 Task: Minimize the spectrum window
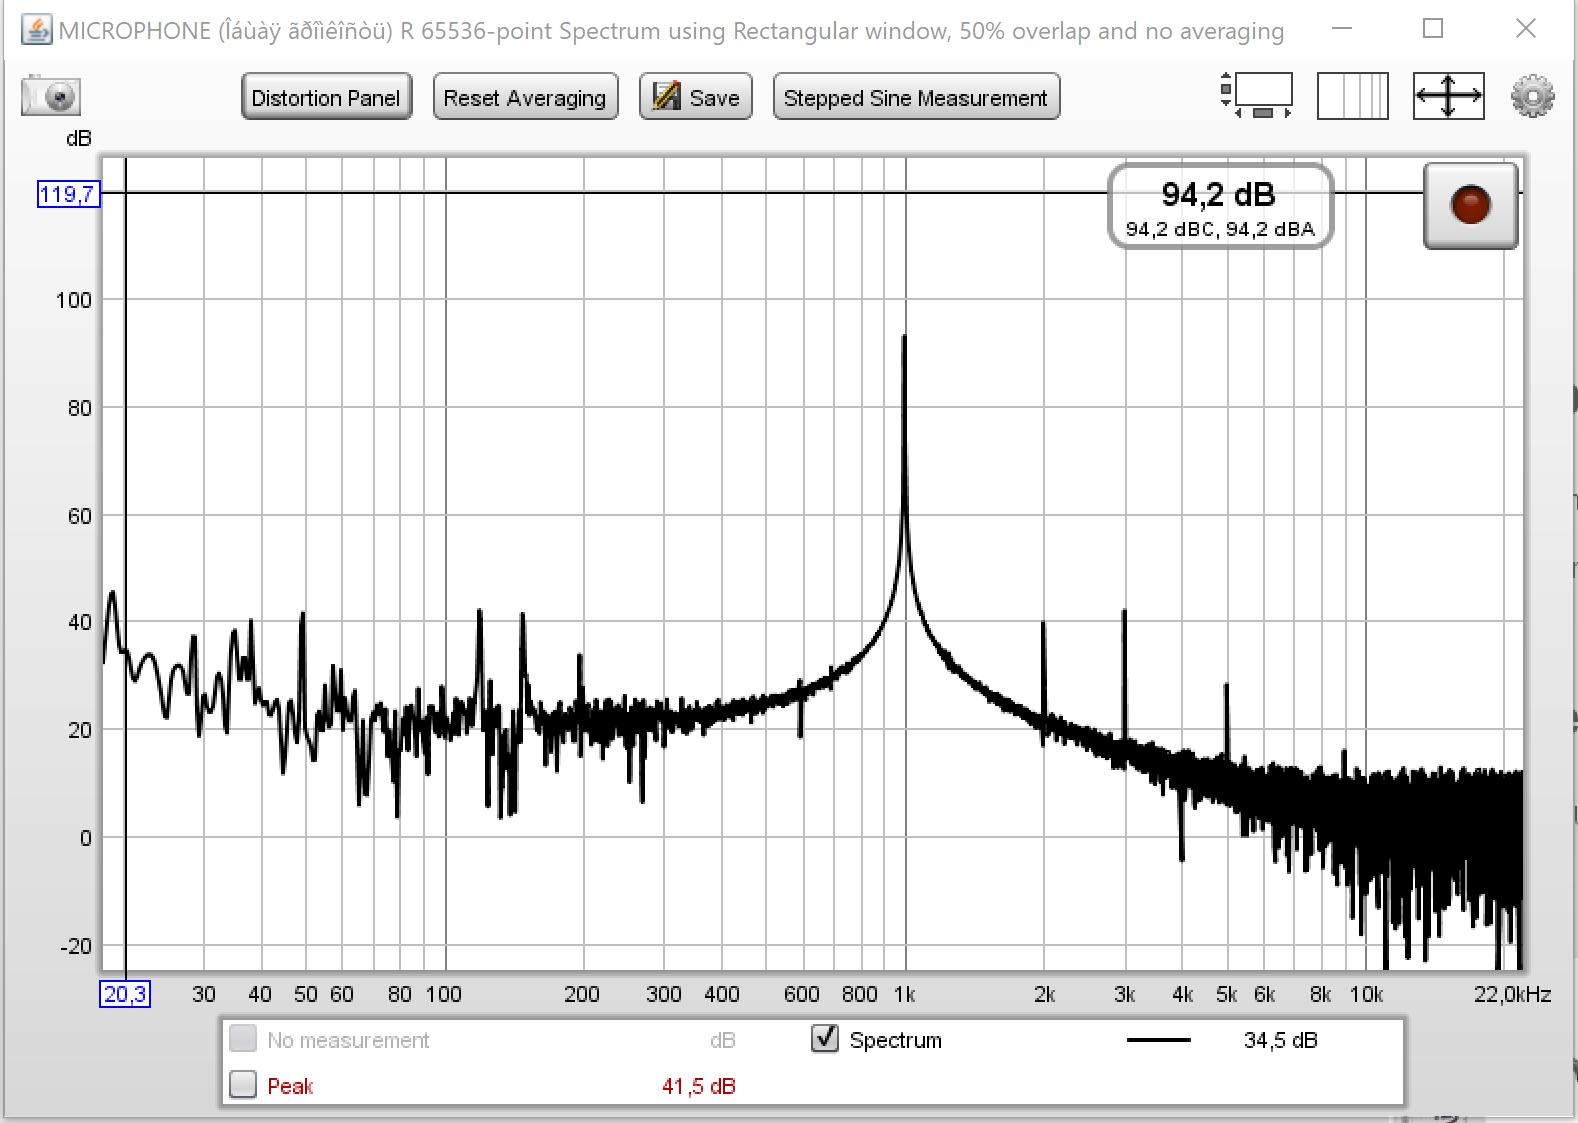pyautogui.click(x=1342, y=29)
